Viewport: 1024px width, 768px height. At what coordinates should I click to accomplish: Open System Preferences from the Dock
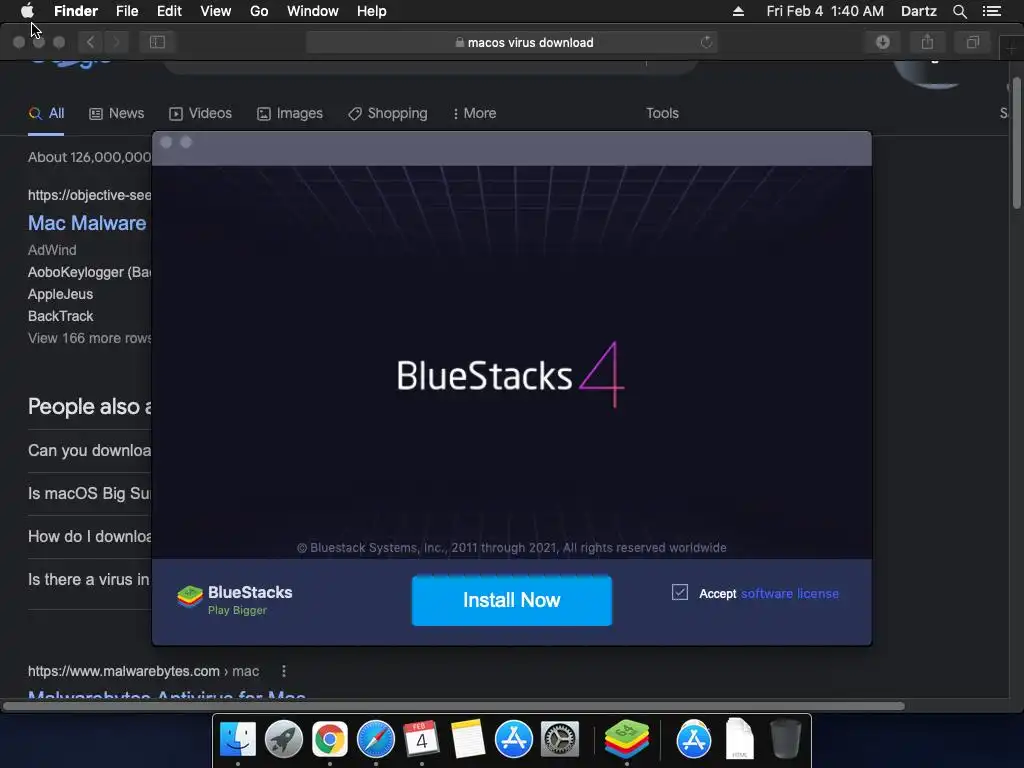tap(560, 739)
